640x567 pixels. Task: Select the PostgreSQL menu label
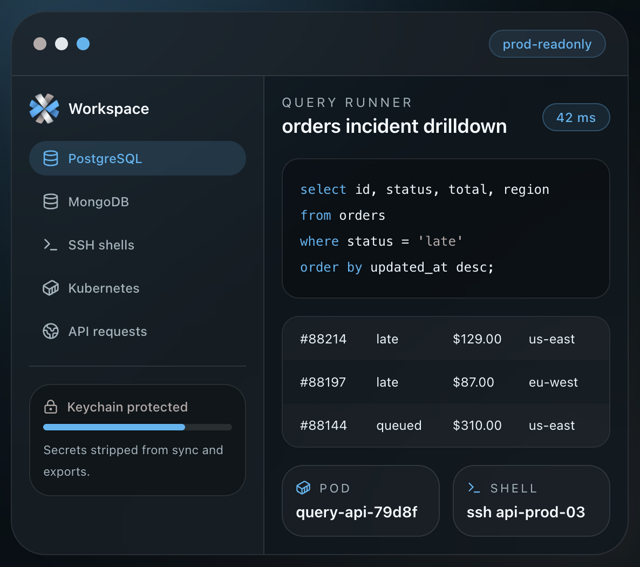click(x=105, y=158)
